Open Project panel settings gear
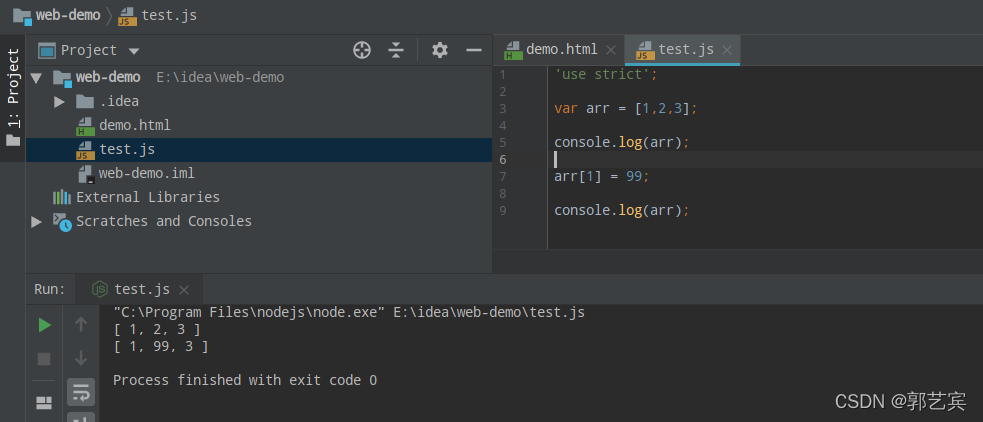Viewport: 983px width, 422px height. [x=440, y=50]
